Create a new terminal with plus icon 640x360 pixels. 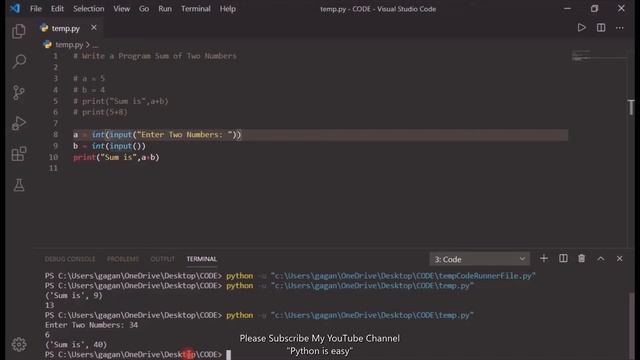544,259
